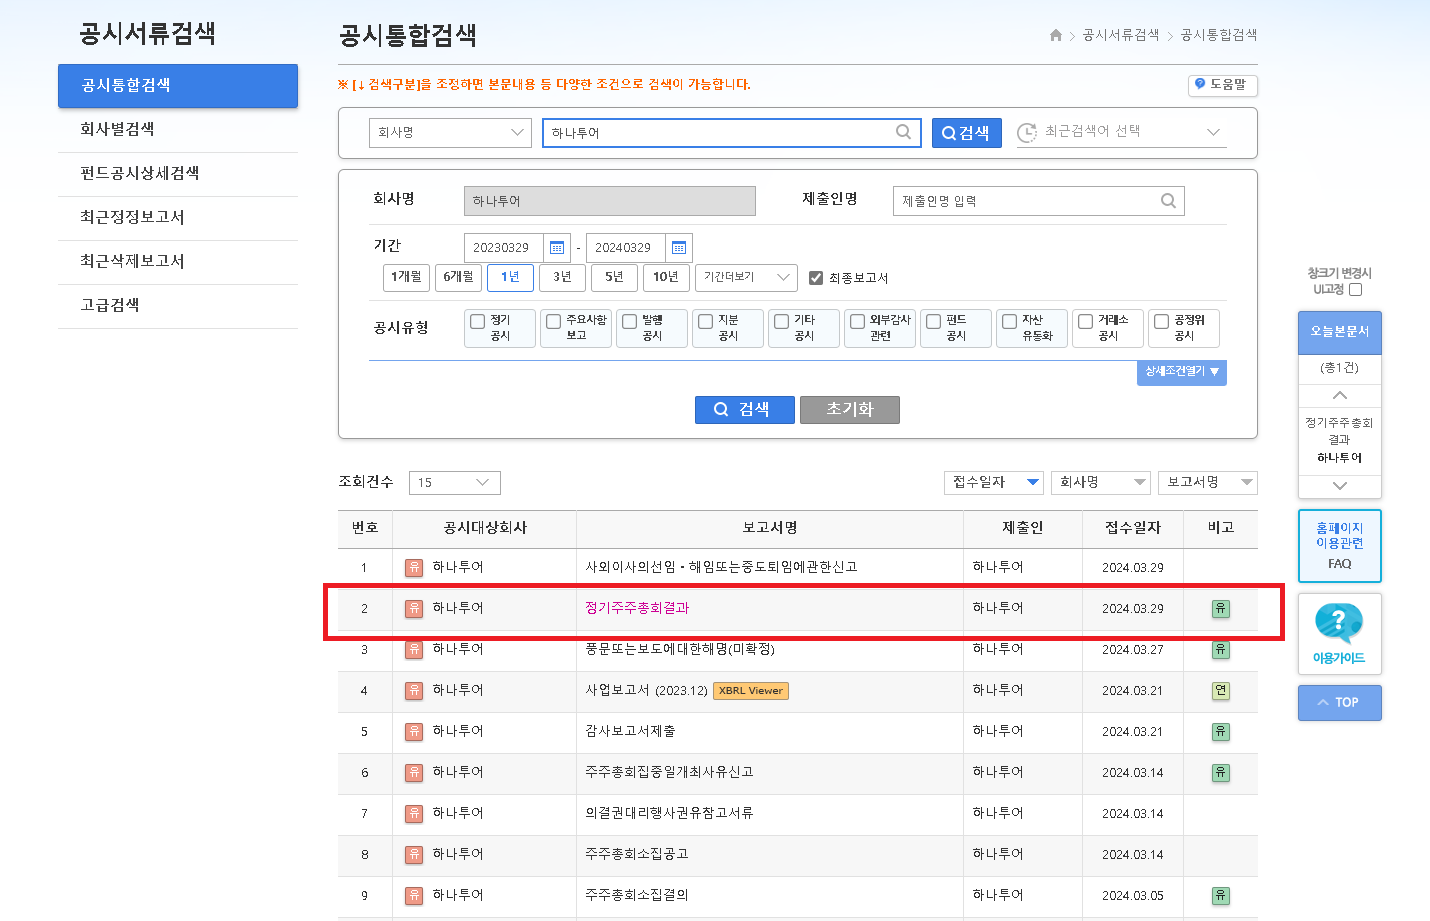Check the 발행공시 disclosure type

630,322
